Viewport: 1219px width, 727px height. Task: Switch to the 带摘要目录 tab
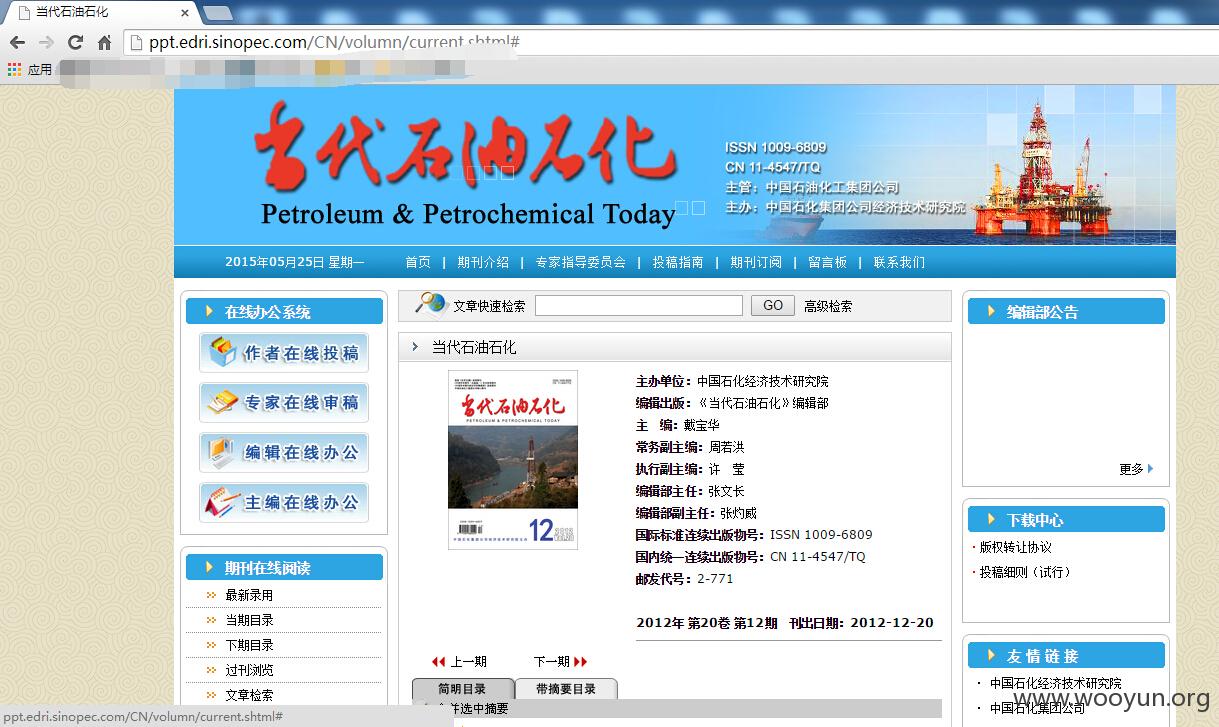coord(566,689)
